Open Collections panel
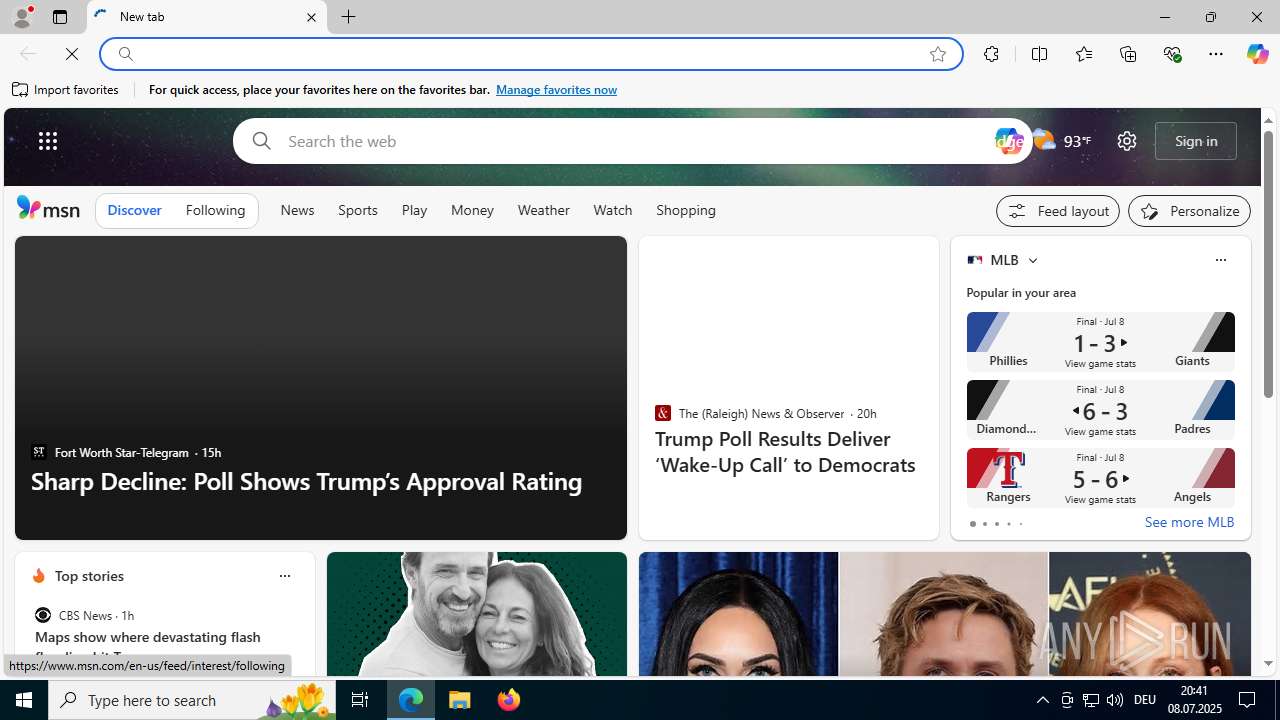 click(x=1128, y=54)
